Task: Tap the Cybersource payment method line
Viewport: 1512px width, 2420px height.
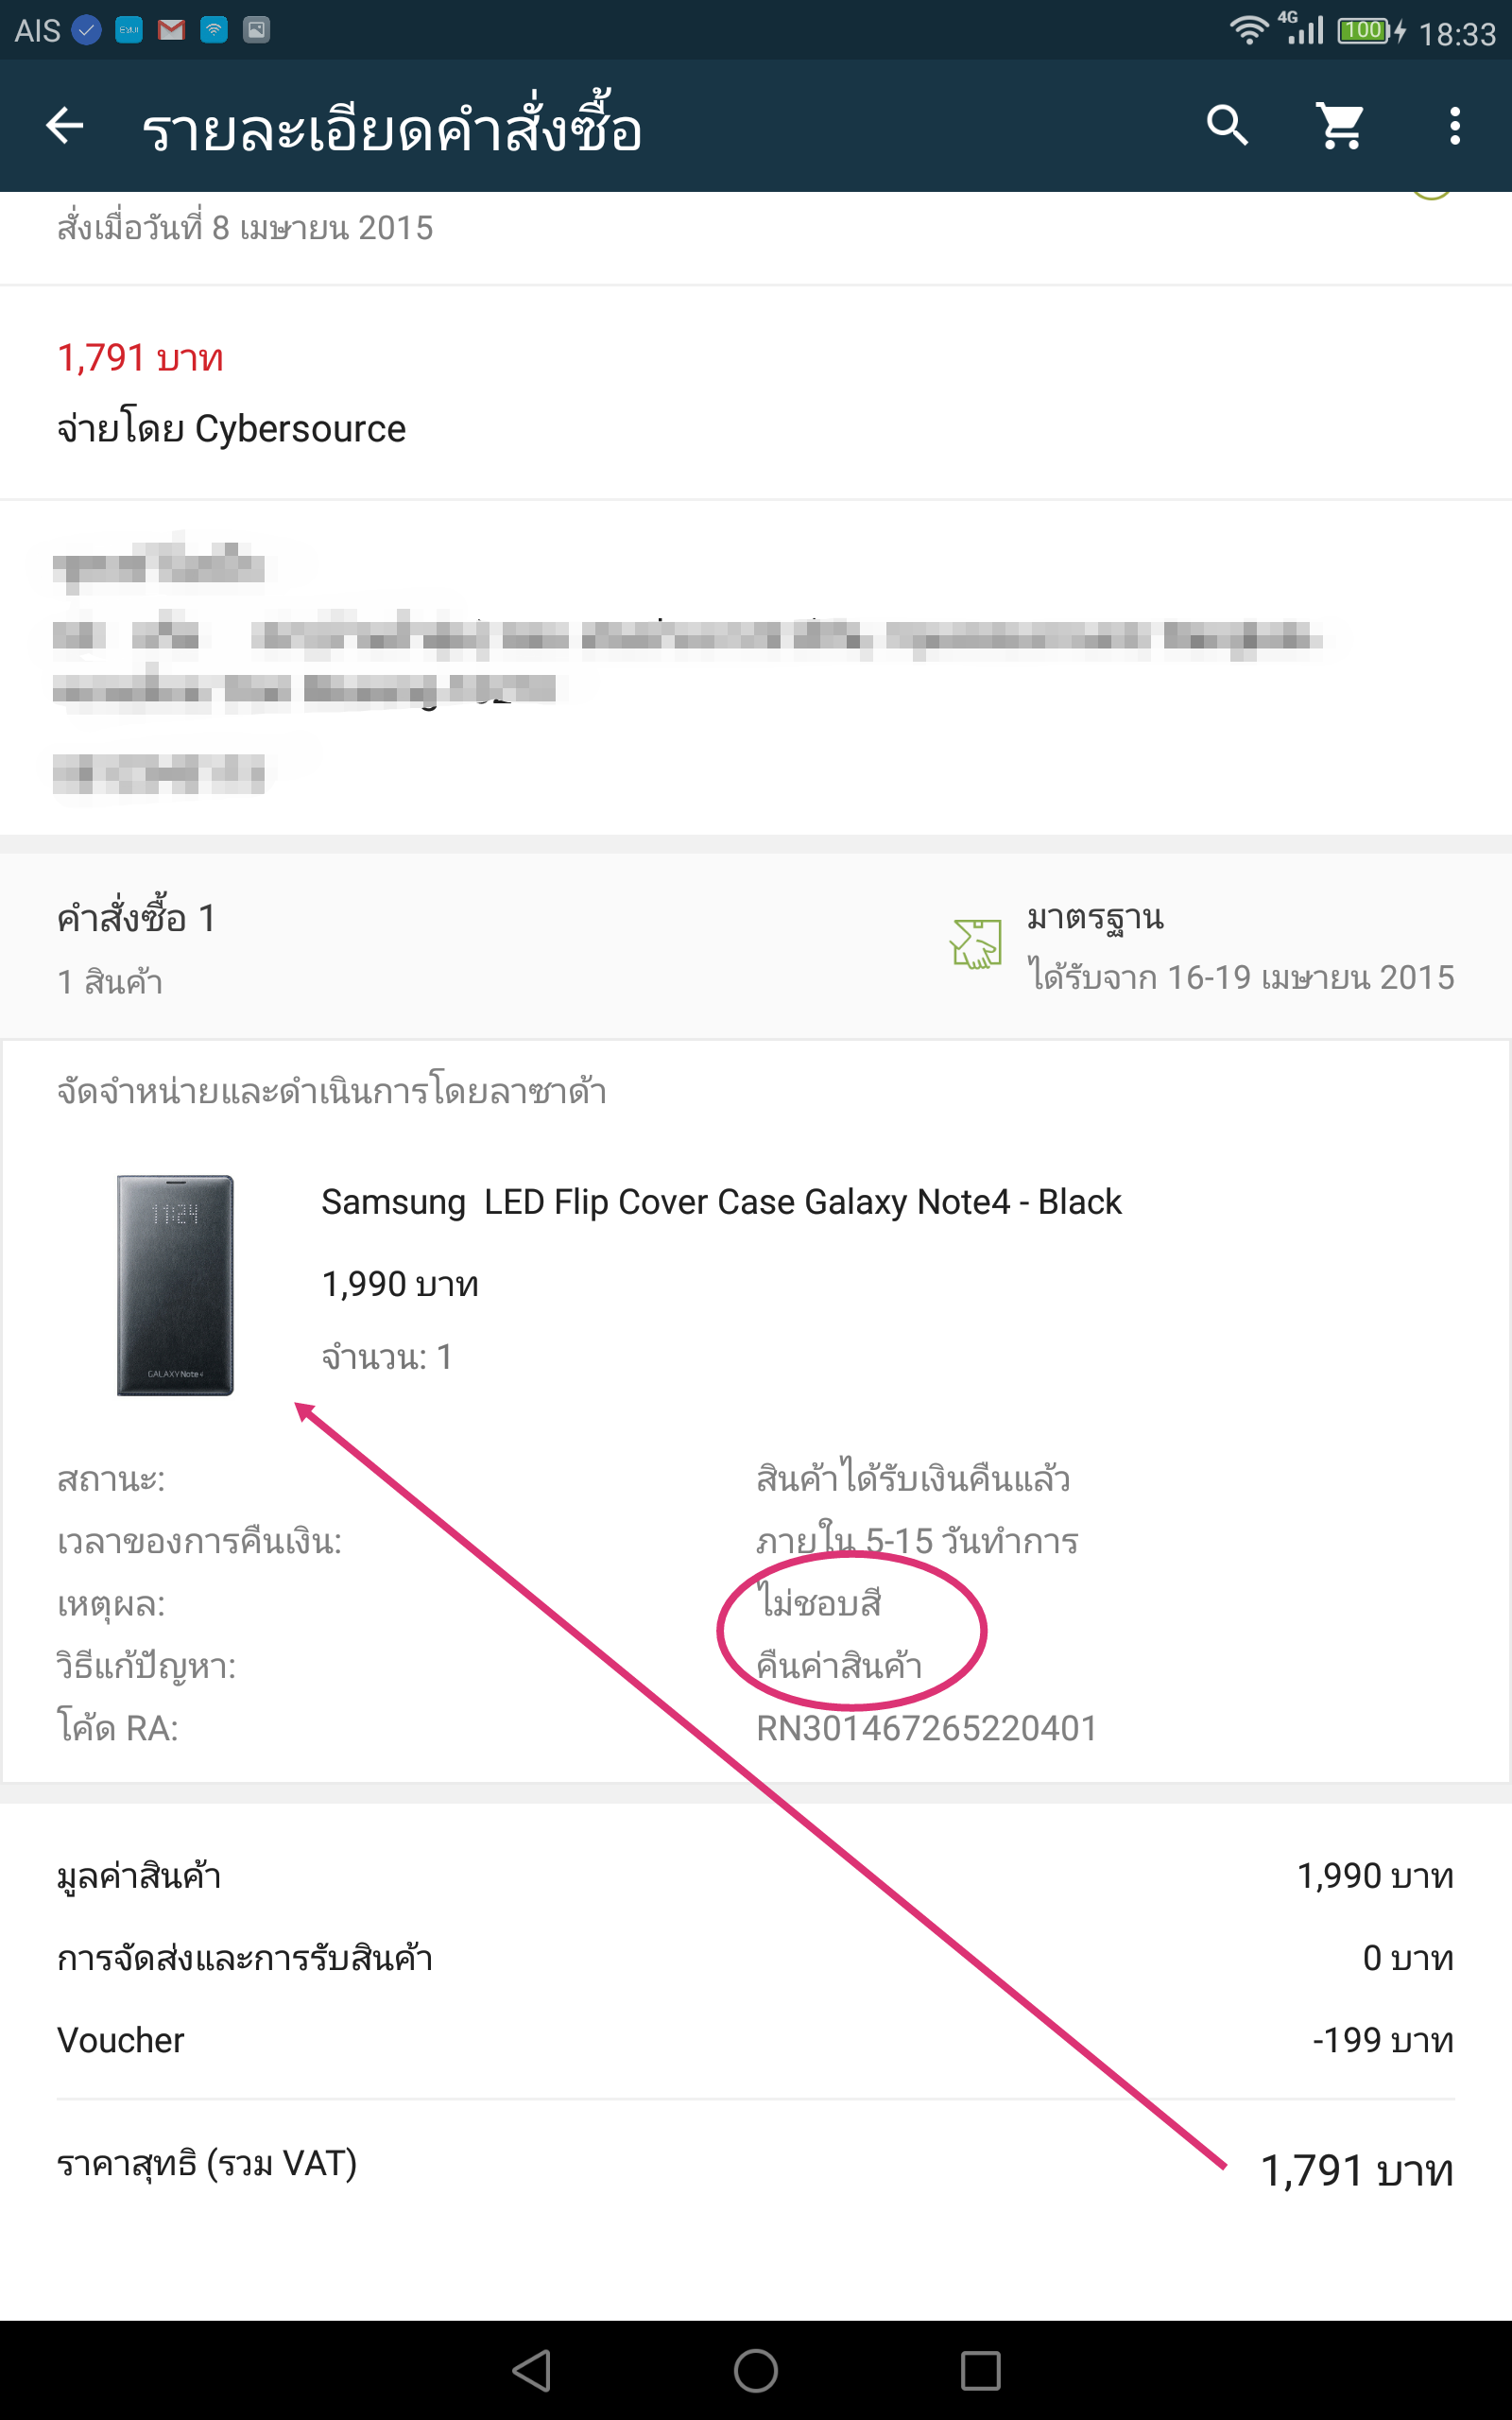Action: 231,428
